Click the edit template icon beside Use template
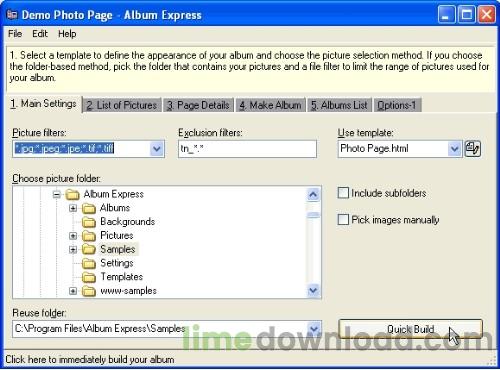Screen dimensions: 500x370 pyautogui.click(x=472, y=149)
